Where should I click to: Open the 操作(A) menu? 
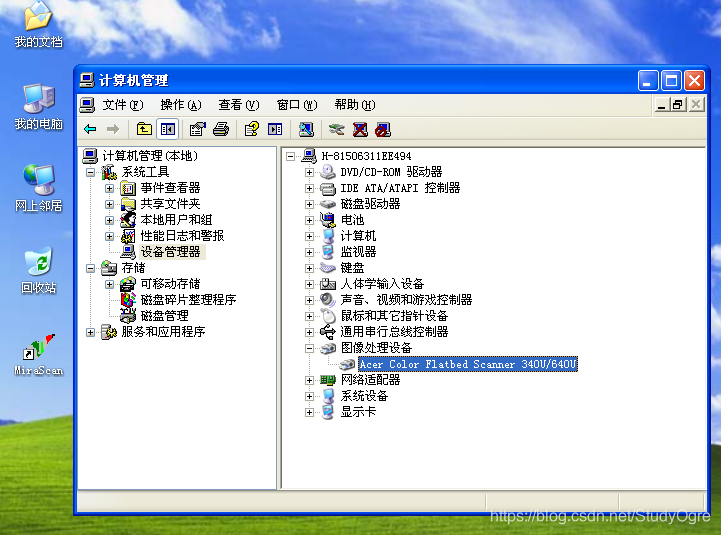pos(181,105)
